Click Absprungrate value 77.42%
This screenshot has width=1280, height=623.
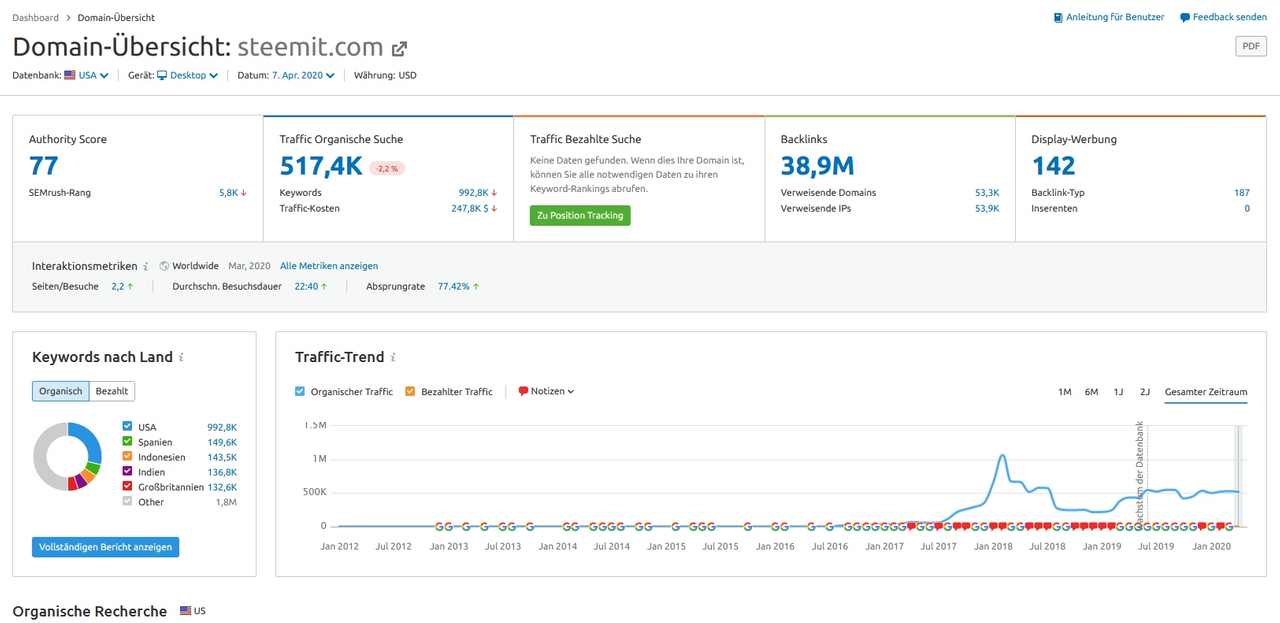pos(454,286)
